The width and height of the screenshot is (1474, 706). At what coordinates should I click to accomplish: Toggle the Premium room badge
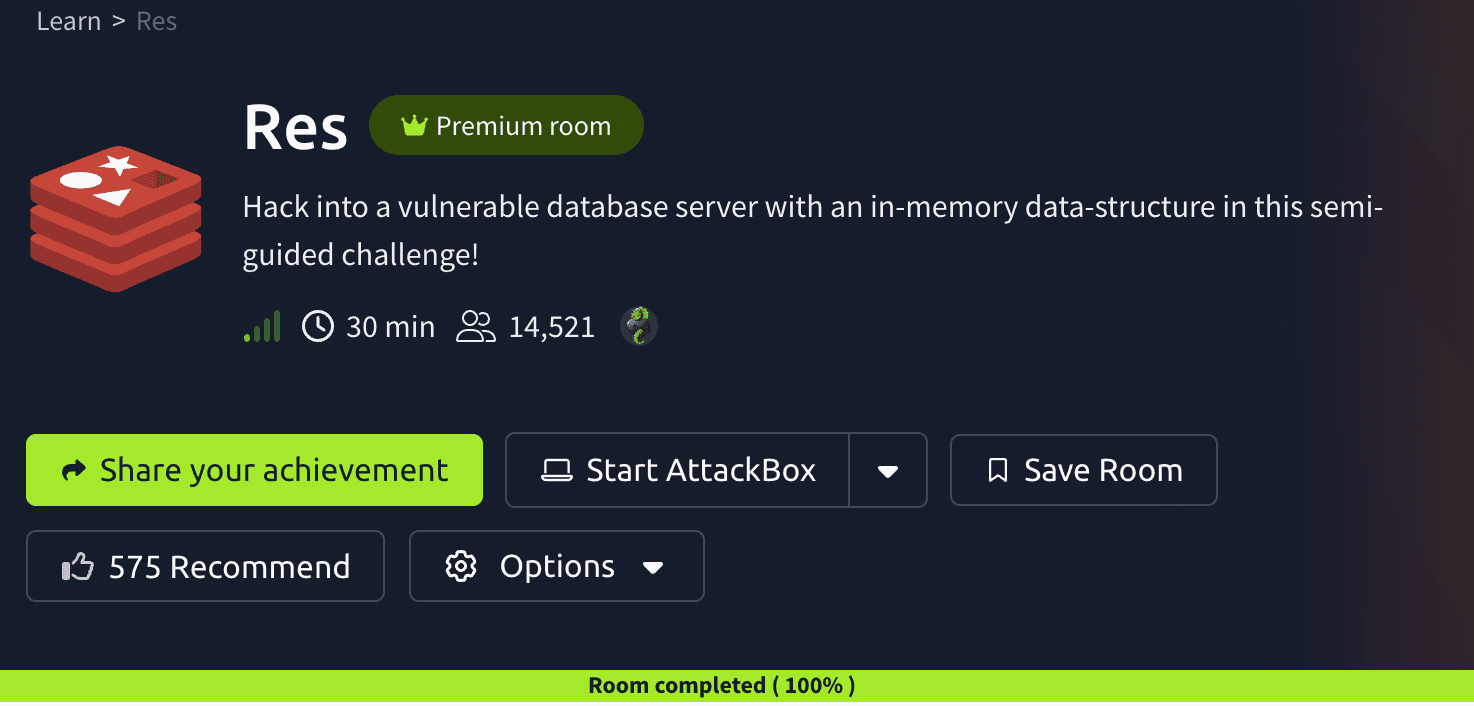click(506, 125)
